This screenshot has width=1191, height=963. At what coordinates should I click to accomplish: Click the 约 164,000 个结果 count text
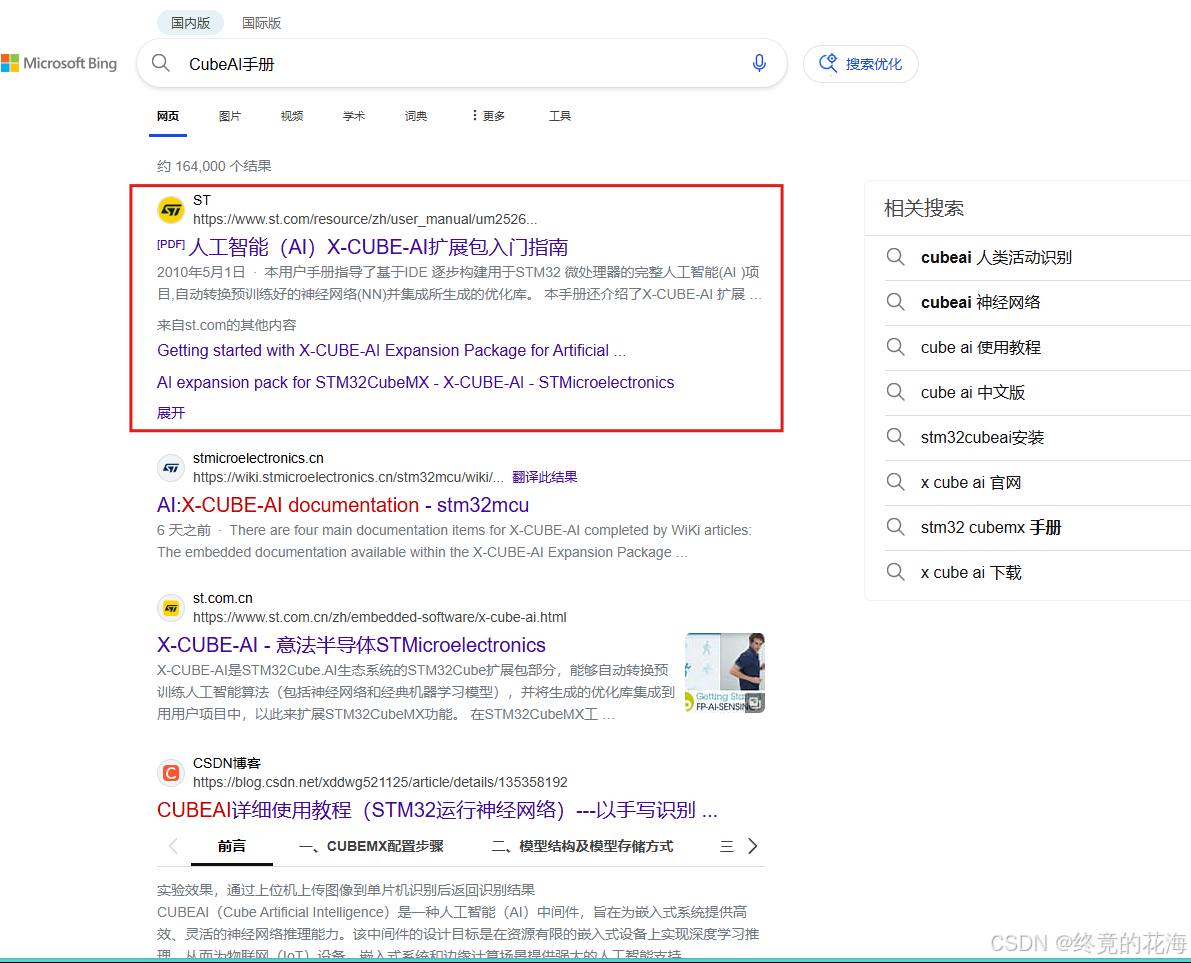(x=214, y=166)
